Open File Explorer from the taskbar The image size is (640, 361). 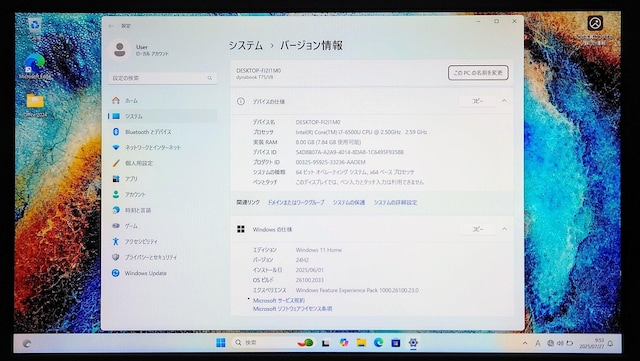pyautogui.click(x=361, y=343)
